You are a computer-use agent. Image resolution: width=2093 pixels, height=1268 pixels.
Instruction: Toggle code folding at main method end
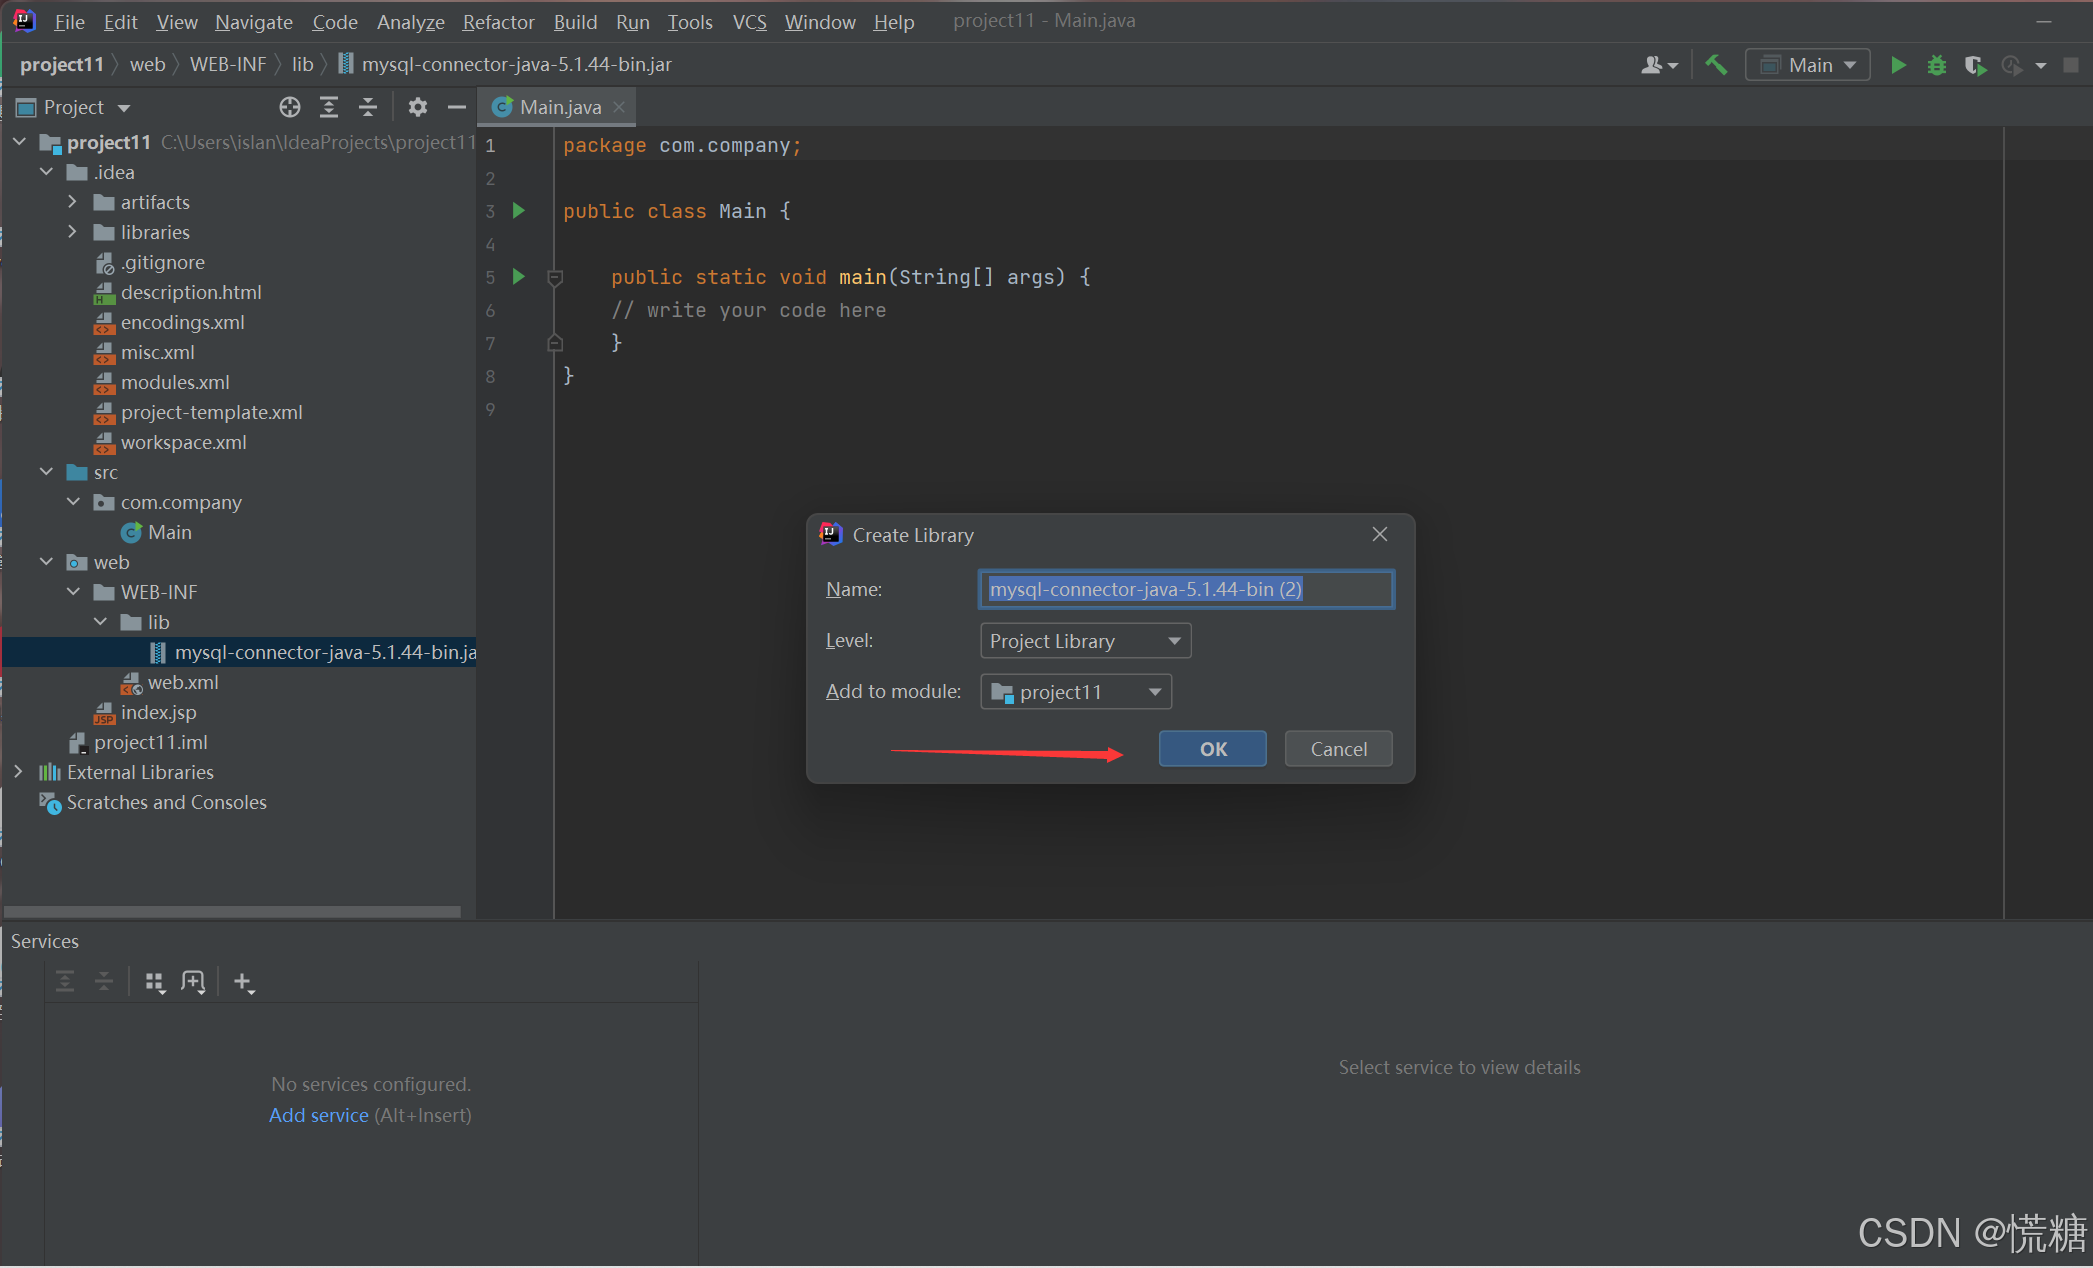coord(555,343)
